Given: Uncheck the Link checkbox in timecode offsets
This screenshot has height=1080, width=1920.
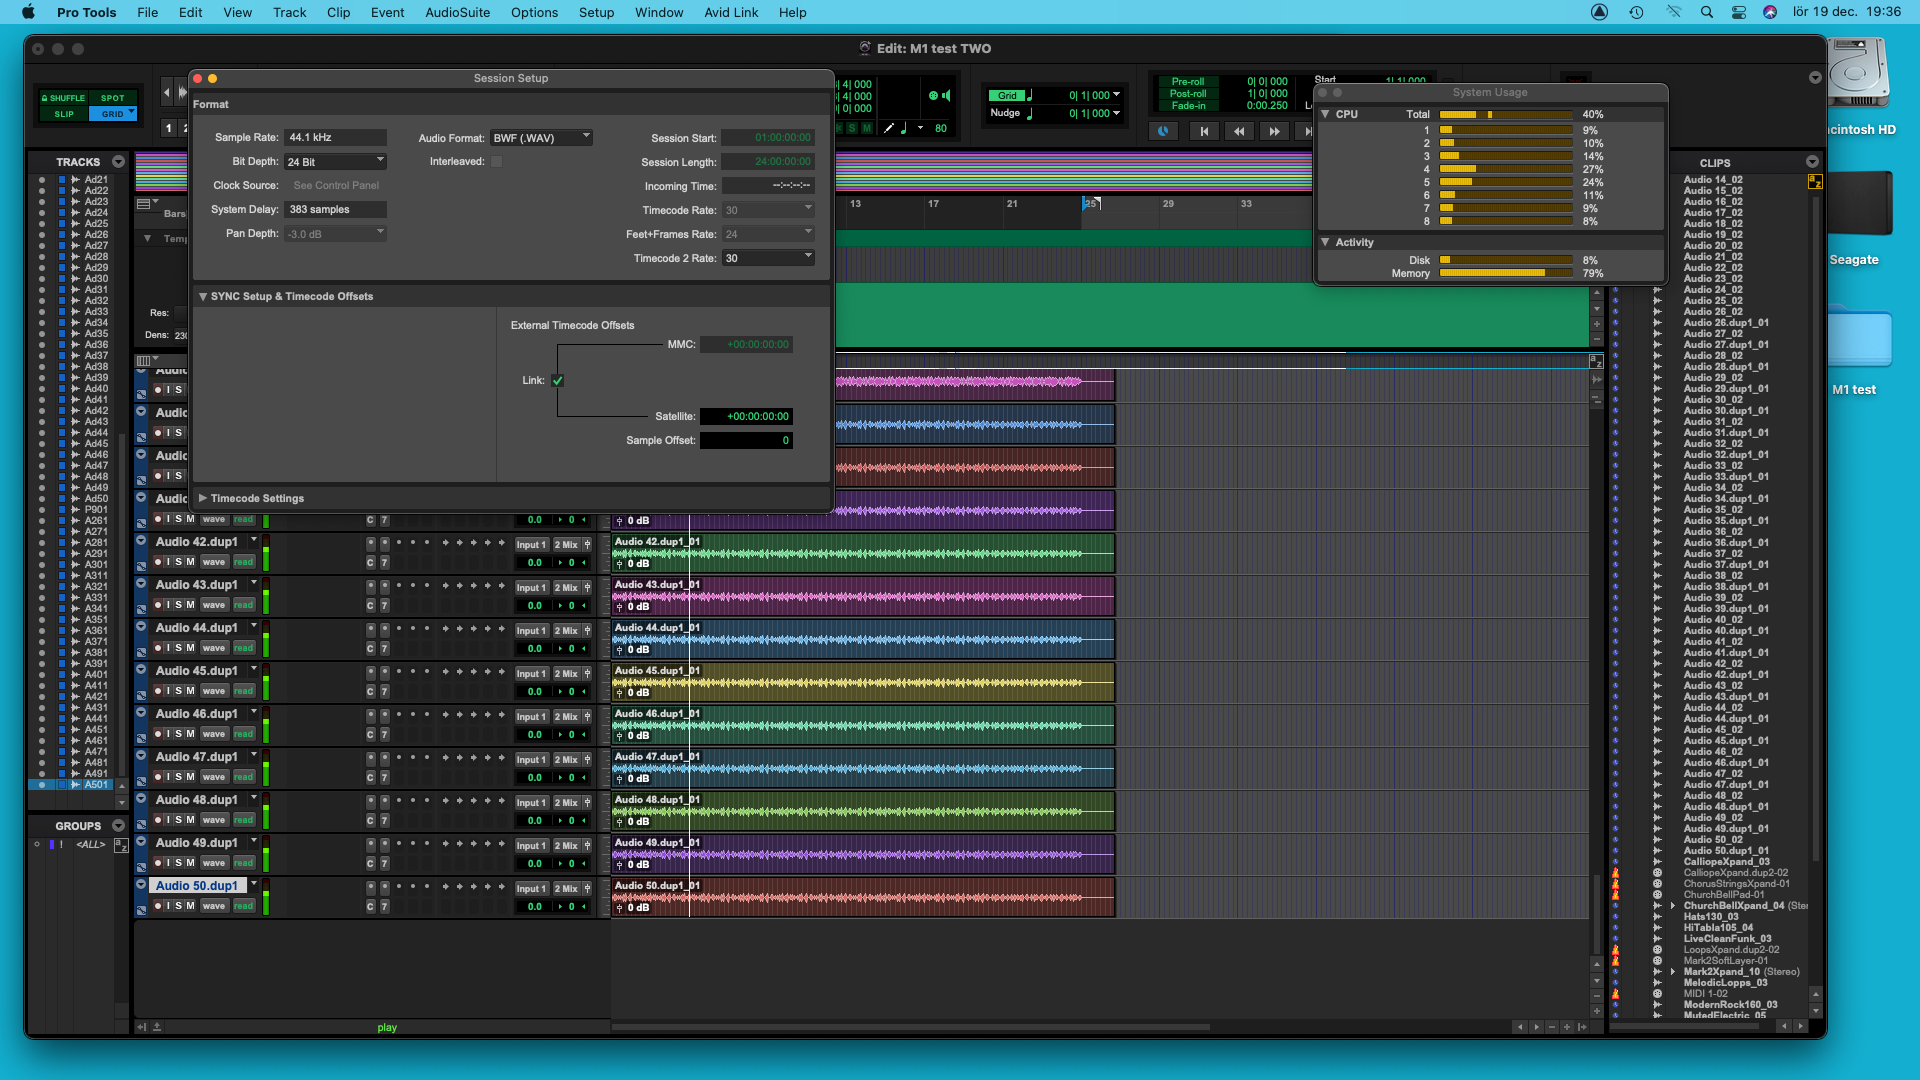Looking at the screenshot, I should coord(558,381).
